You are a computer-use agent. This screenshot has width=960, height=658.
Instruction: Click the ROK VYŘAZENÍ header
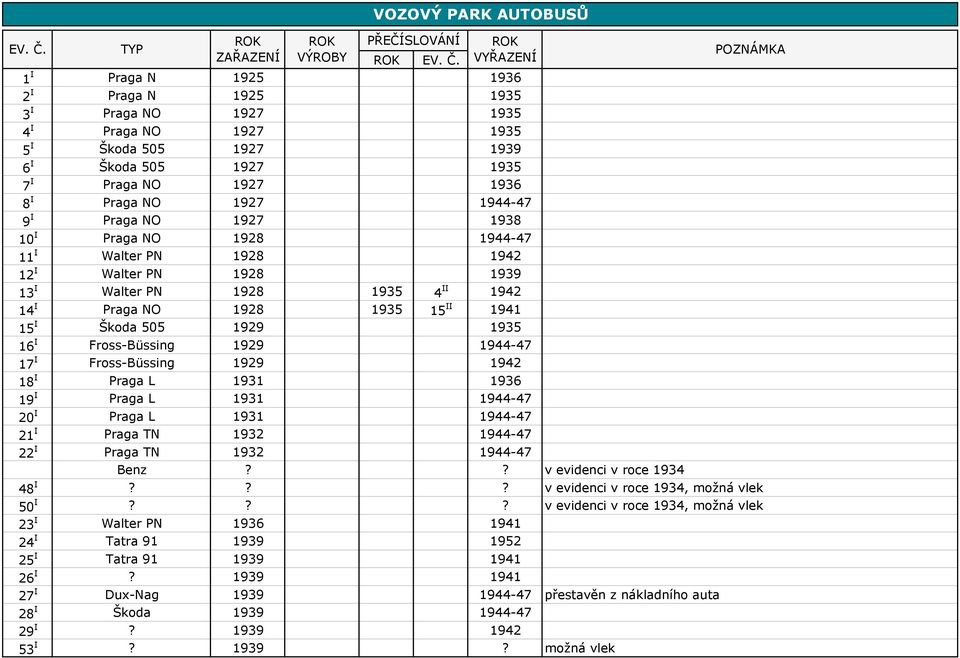[505, 49]
